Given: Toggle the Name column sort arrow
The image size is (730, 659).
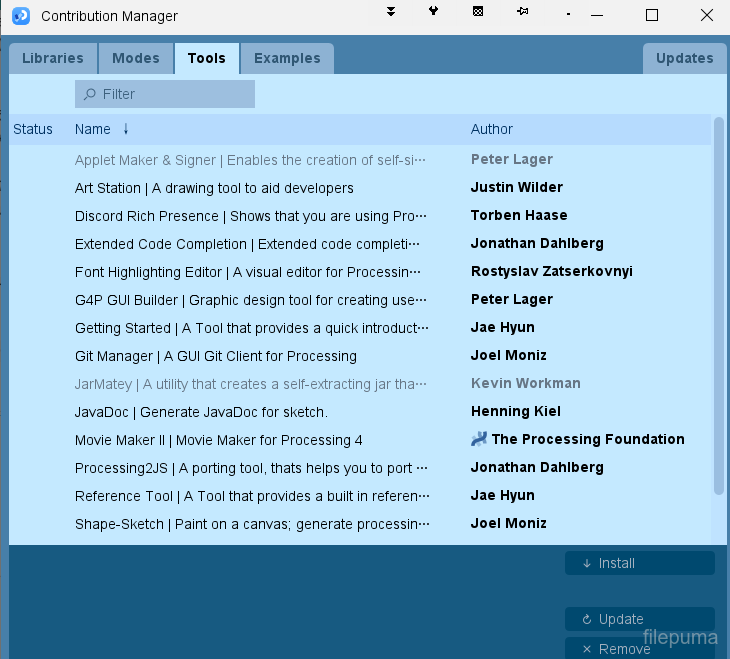Looking at the screenshot, I should (126, 129).
